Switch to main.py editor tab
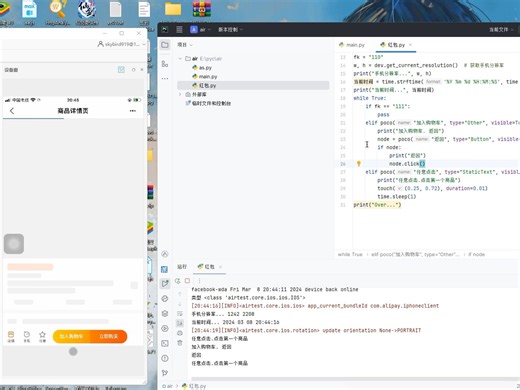Image resolution: width=520 pixels, height=390 pixels. coord(352,45)
